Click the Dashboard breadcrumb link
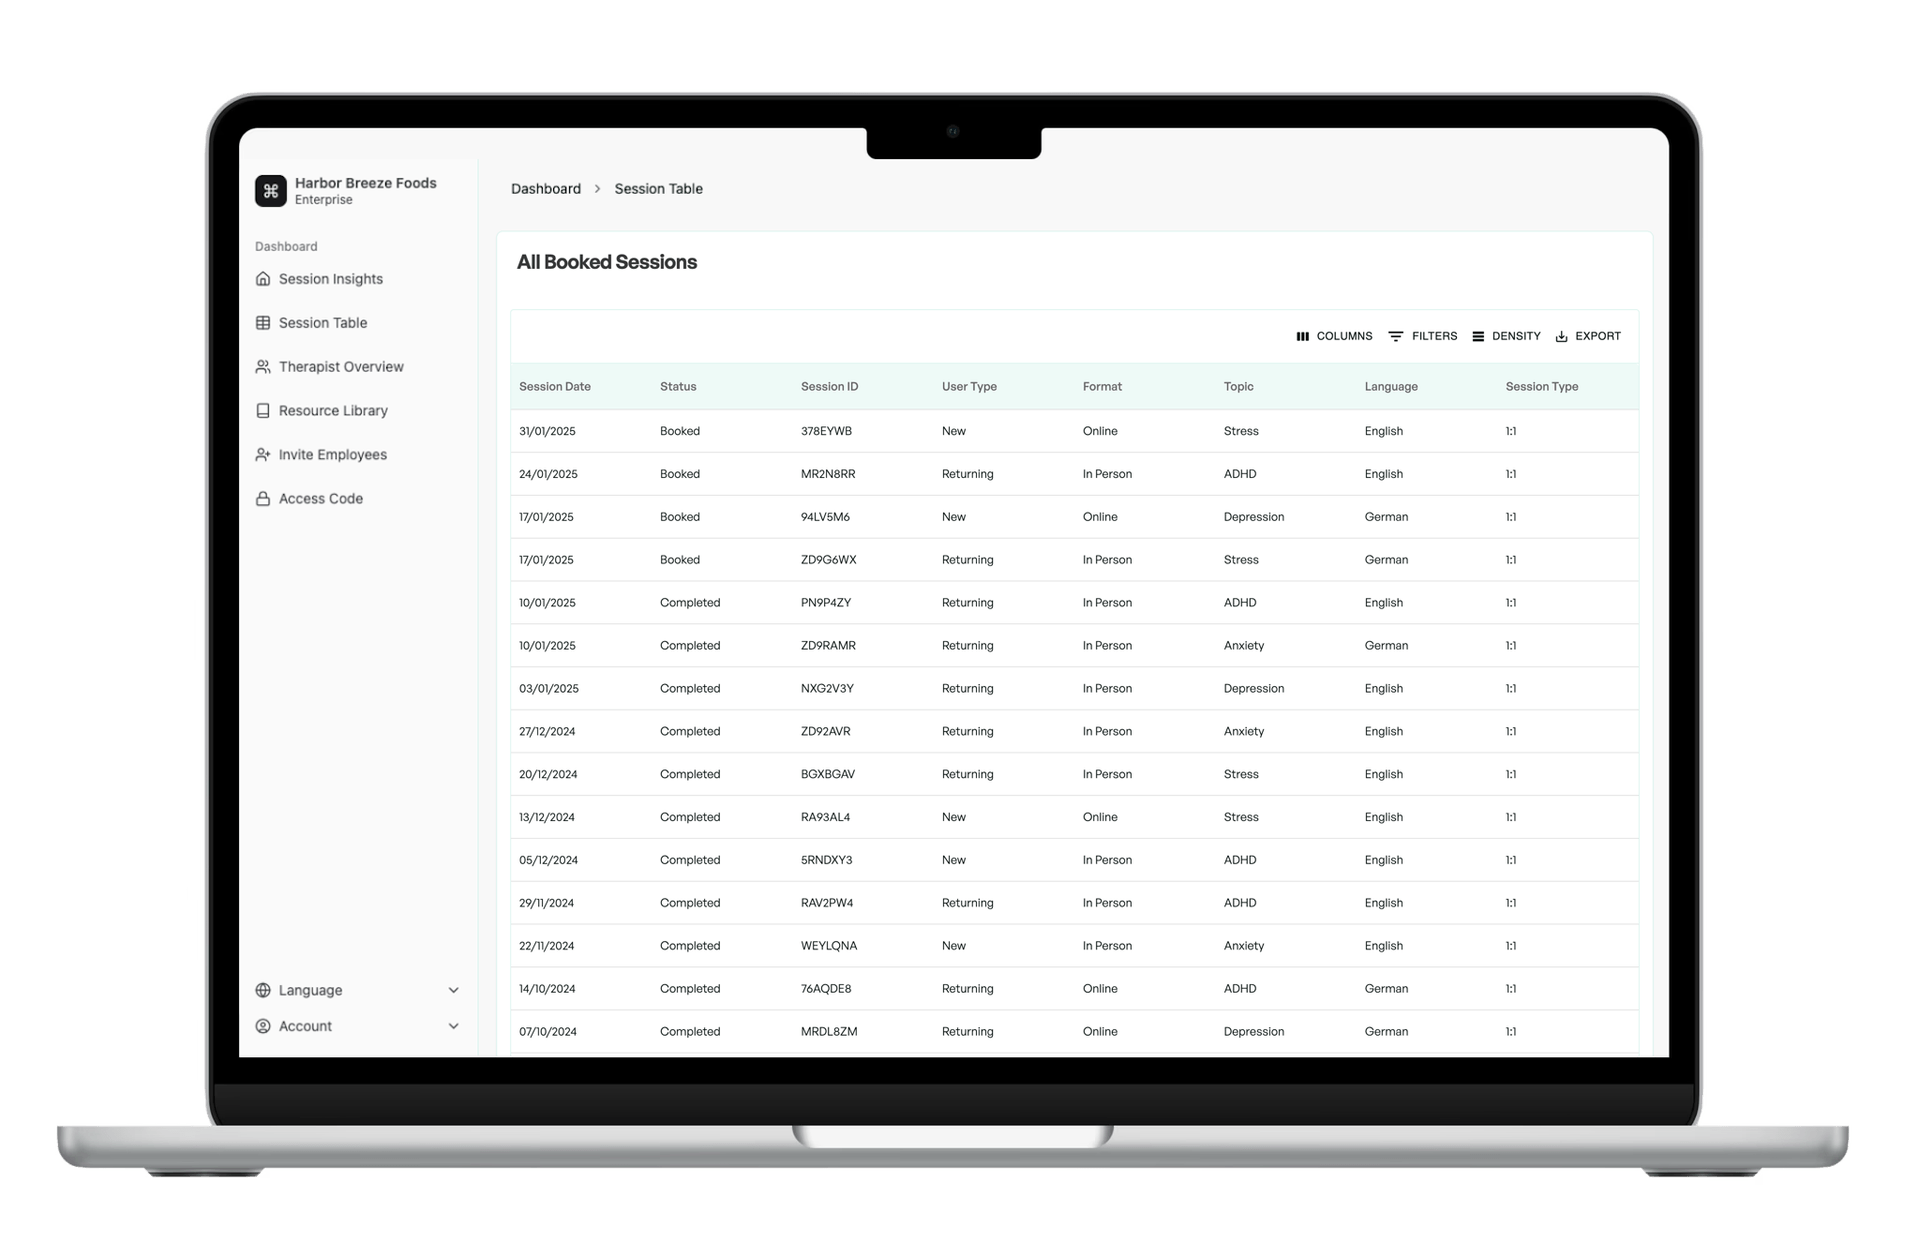The height and width of the screenshot is (1254, 1920). tap(544, 189)
